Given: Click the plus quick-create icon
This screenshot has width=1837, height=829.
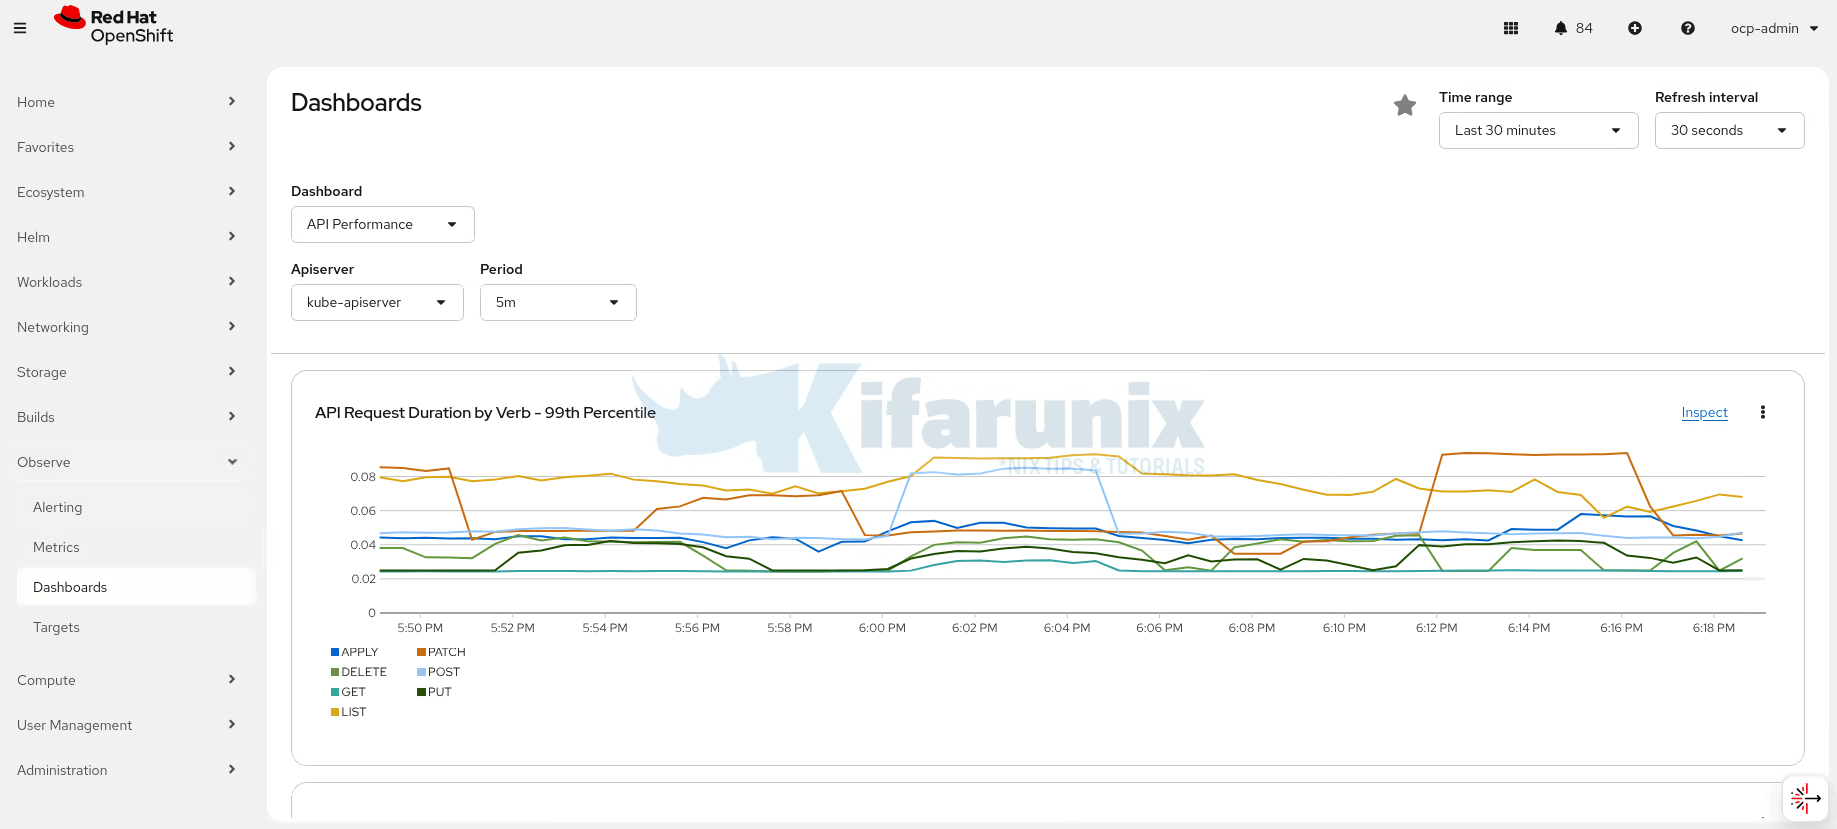Looking at the screenshot, I should (1635, 28).
